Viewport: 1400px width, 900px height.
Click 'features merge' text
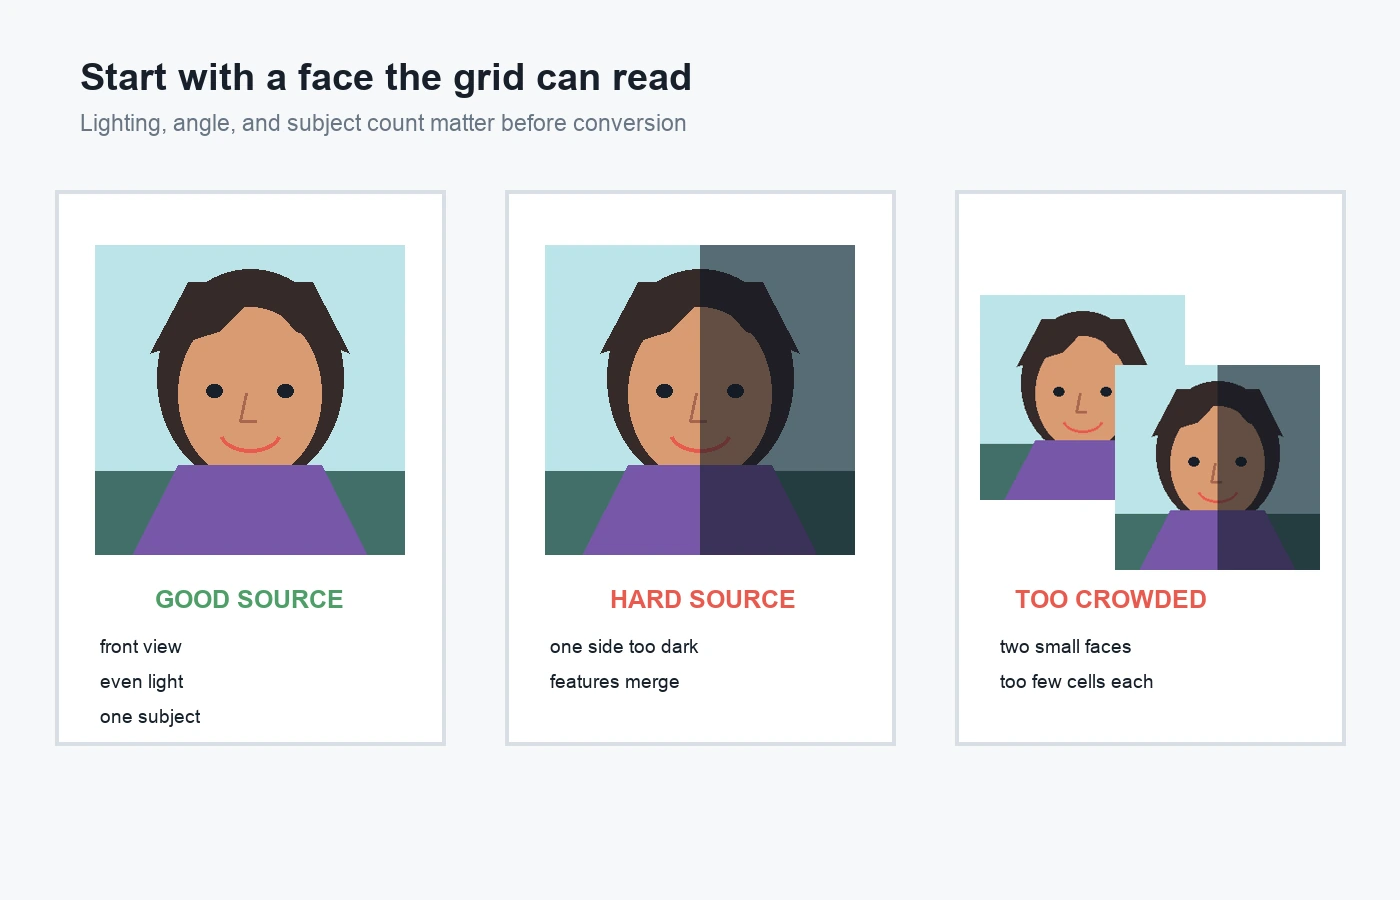coord(614,682)
